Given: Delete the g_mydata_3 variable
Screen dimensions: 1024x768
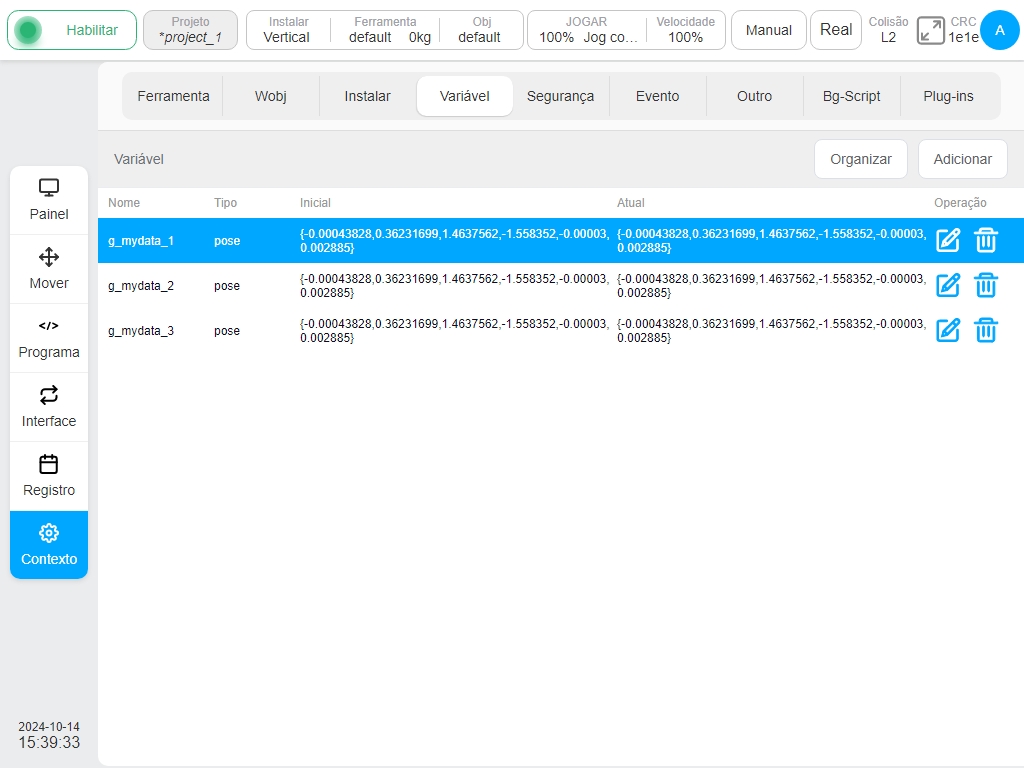Looking at the screenshot, I should [x=986, y=330].
